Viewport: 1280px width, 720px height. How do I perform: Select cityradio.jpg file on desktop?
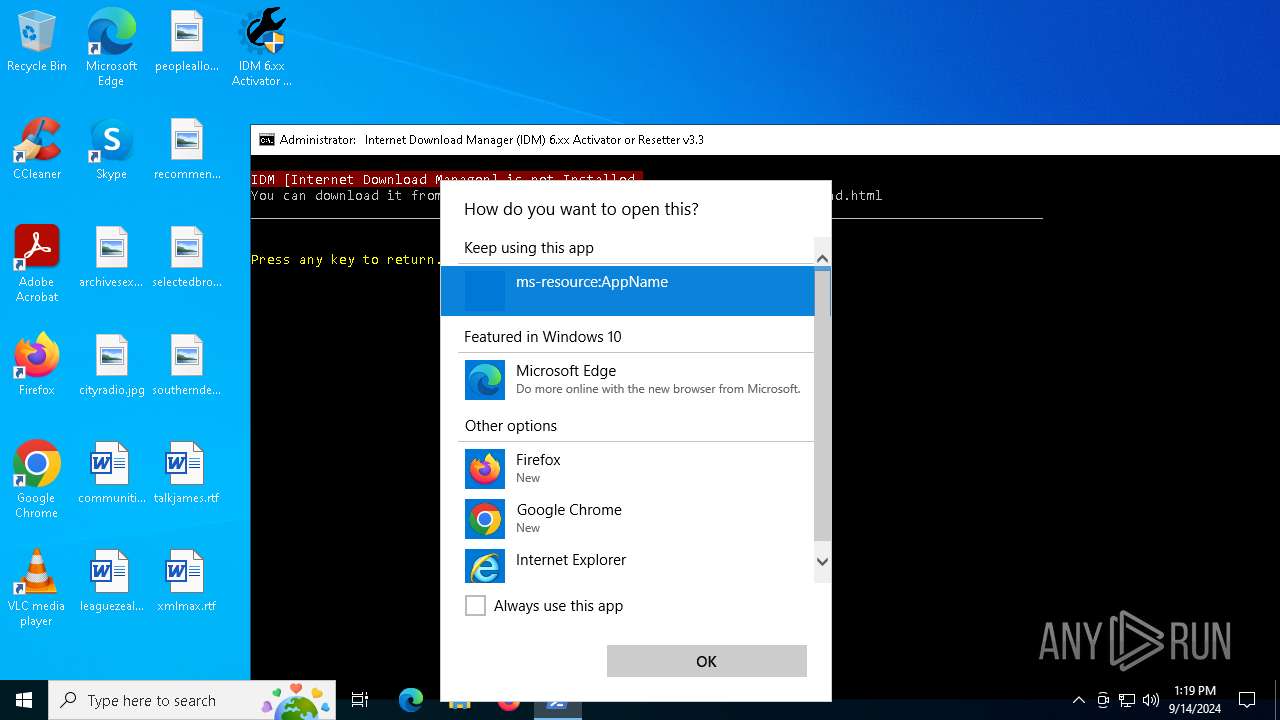(x=111, y=366)
